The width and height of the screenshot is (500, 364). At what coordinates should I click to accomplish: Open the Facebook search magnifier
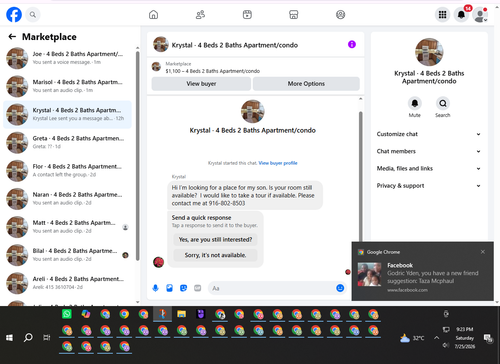(x=33, y=15)
